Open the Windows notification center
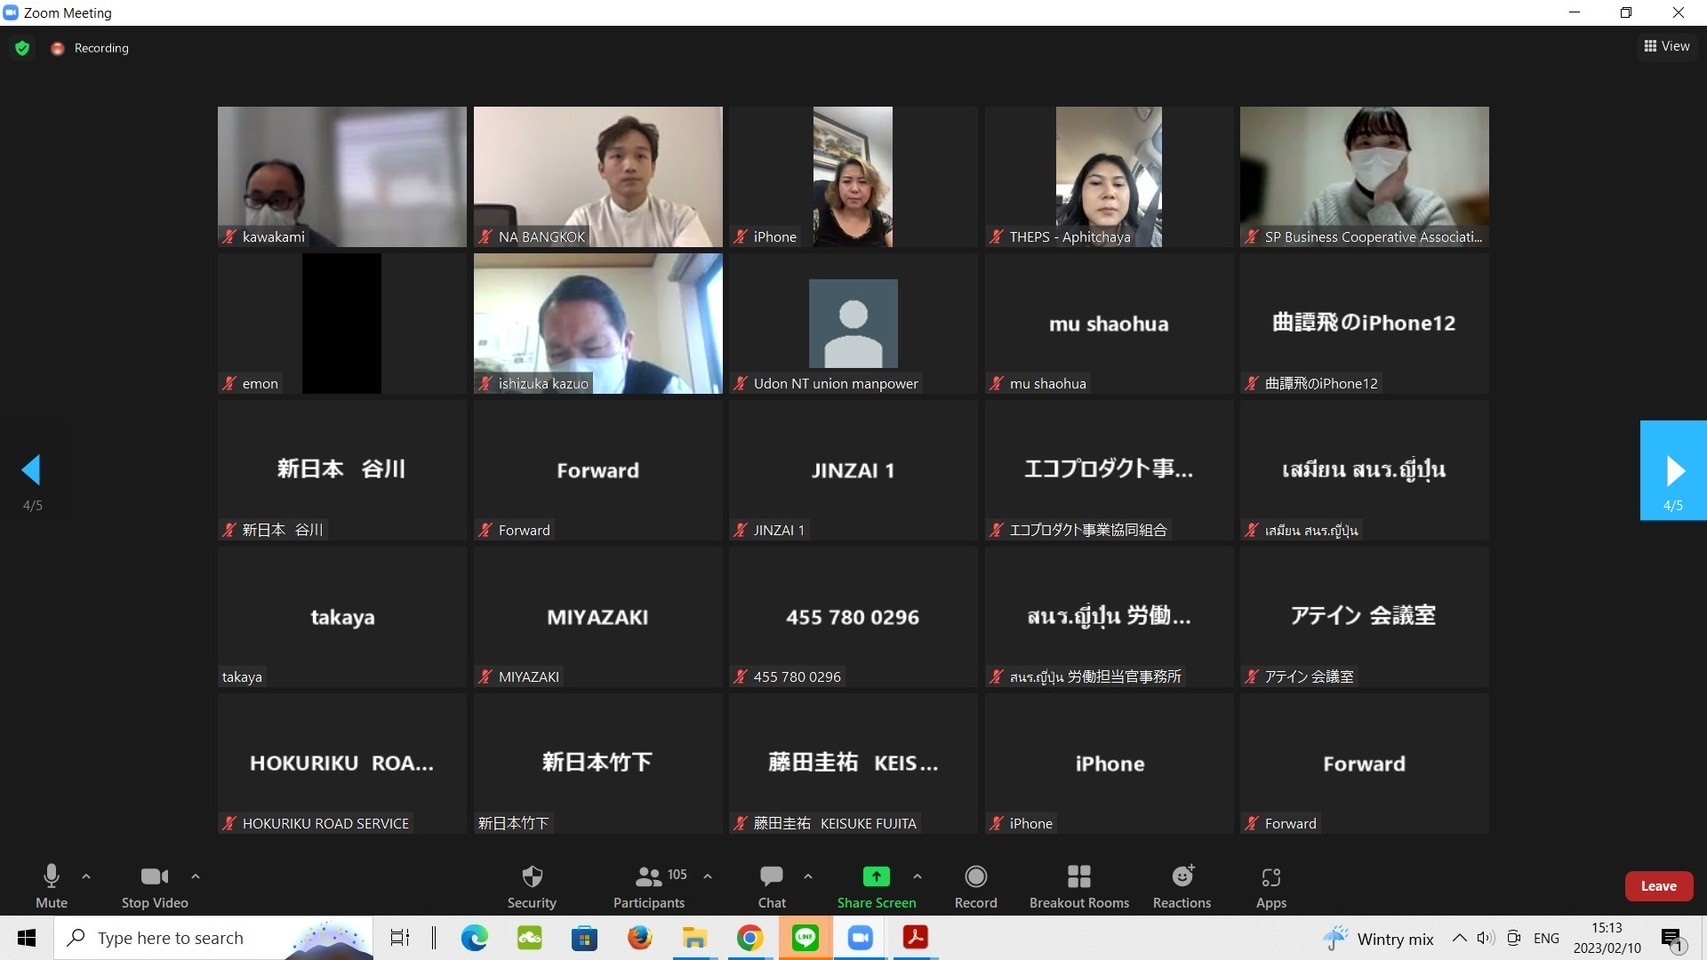Image resolution: width=1707 pixels, height=960 pixels. (1673, 938)
